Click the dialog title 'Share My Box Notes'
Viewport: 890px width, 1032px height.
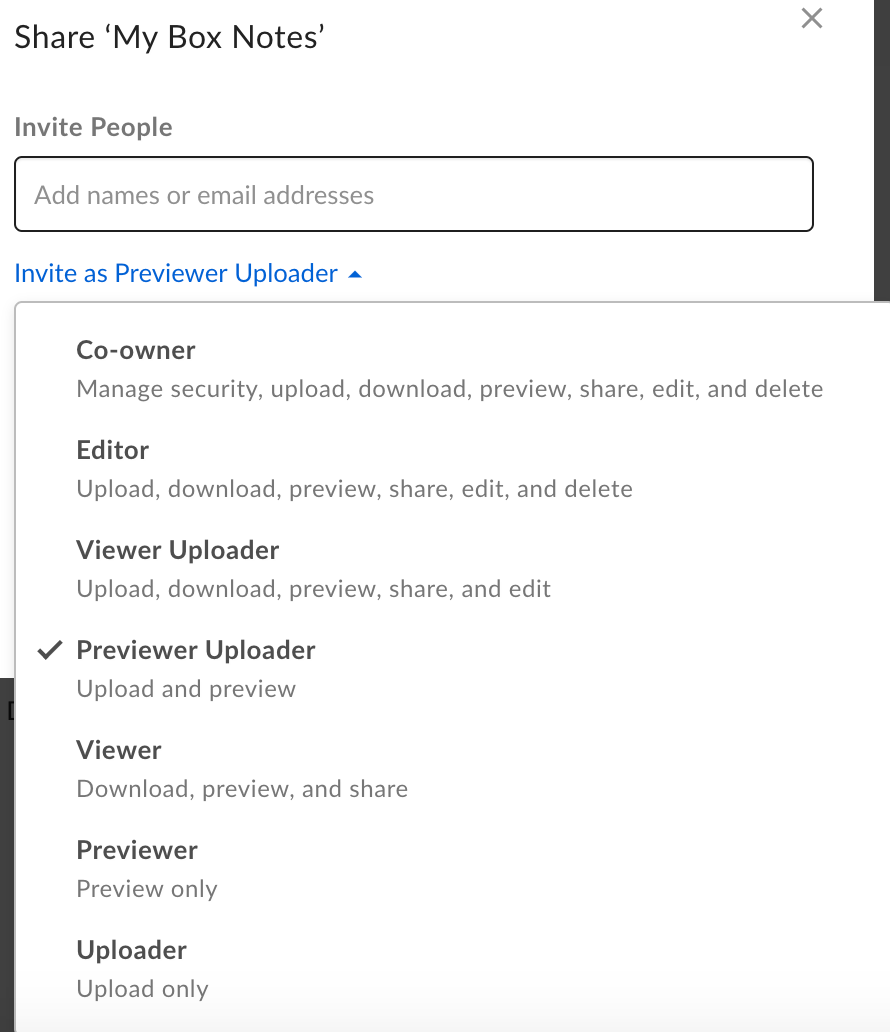[169, 37]
